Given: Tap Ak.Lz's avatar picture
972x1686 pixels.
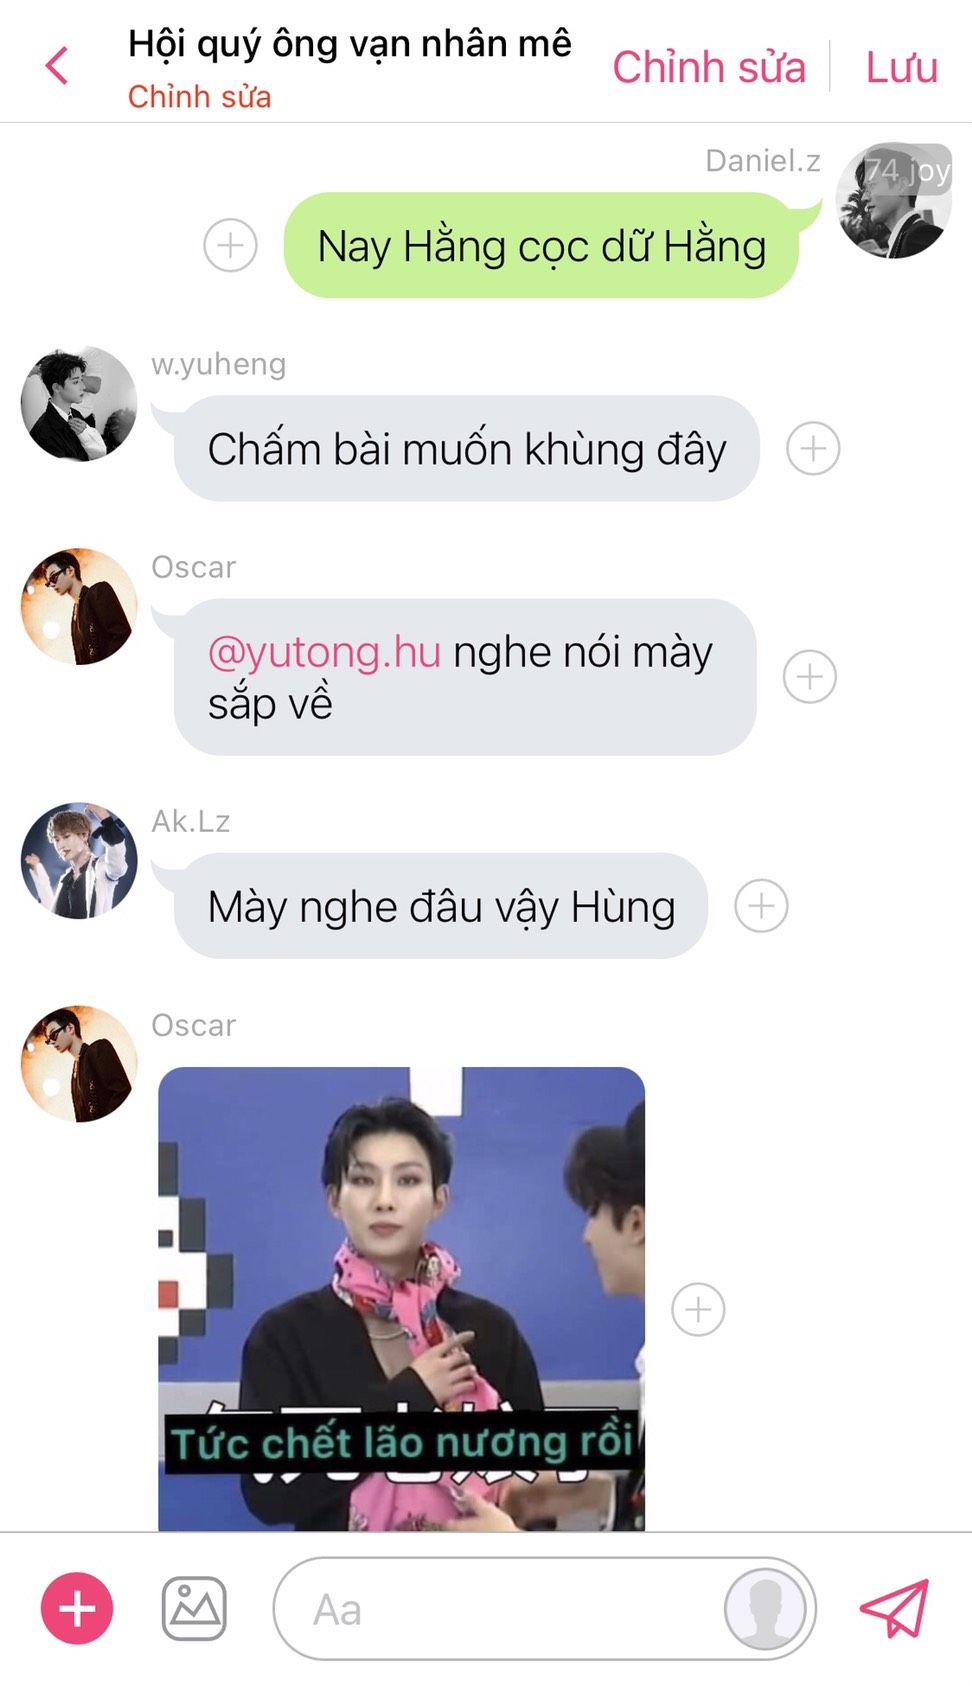Looking at the screenshot, I should click(x=79, y=861).
